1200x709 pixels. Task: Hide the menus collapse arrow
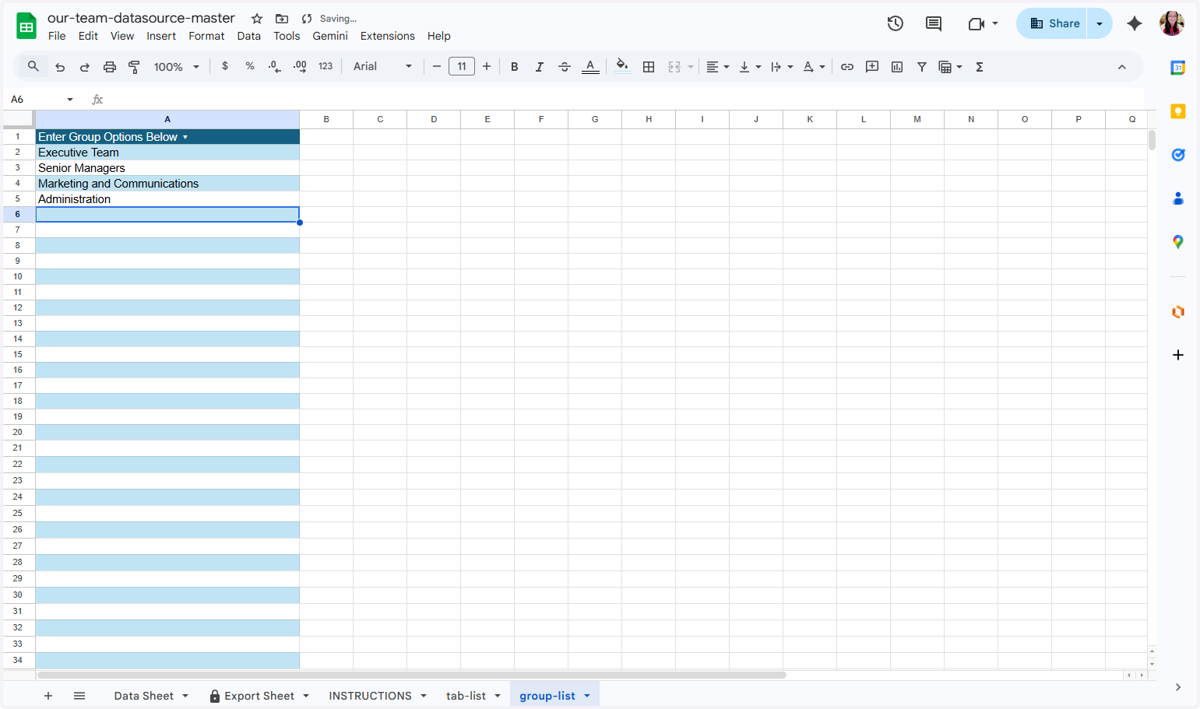(1122, 67)
